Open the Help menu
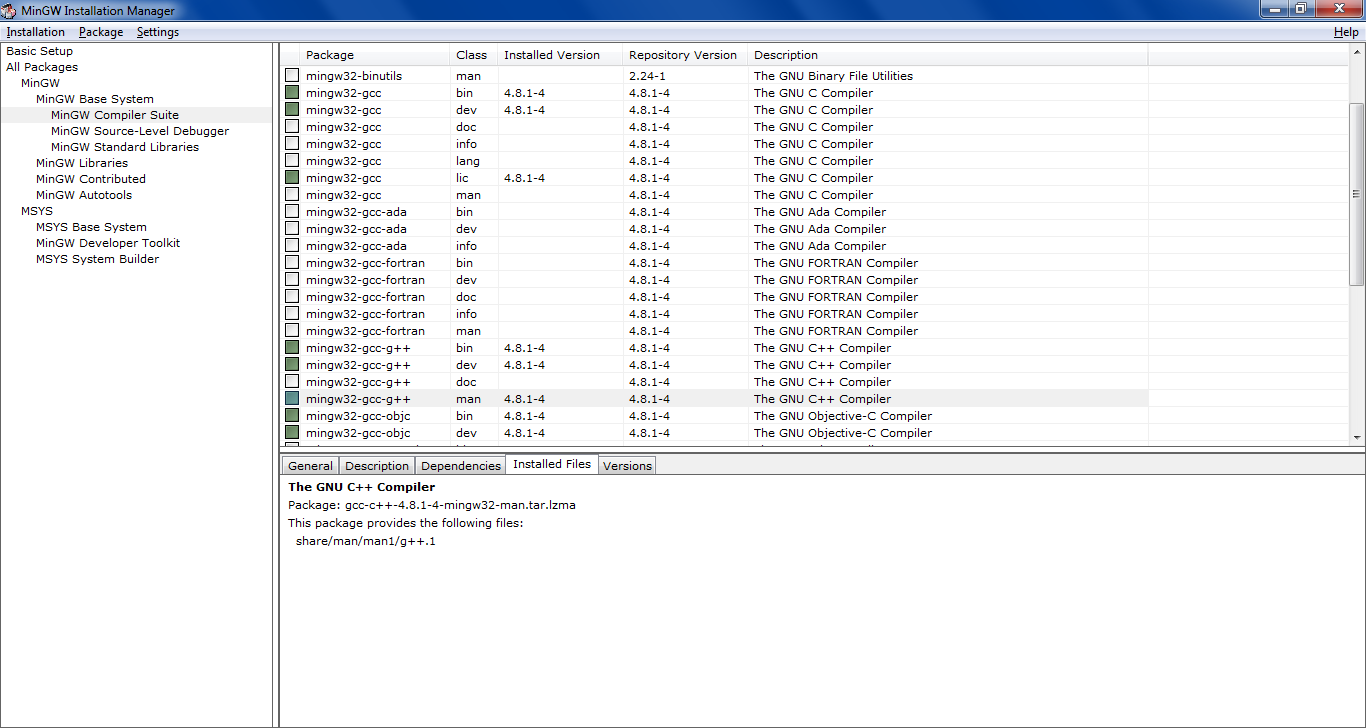Viewport: 1366px width, 728px height. click(x=1346, y=32)
